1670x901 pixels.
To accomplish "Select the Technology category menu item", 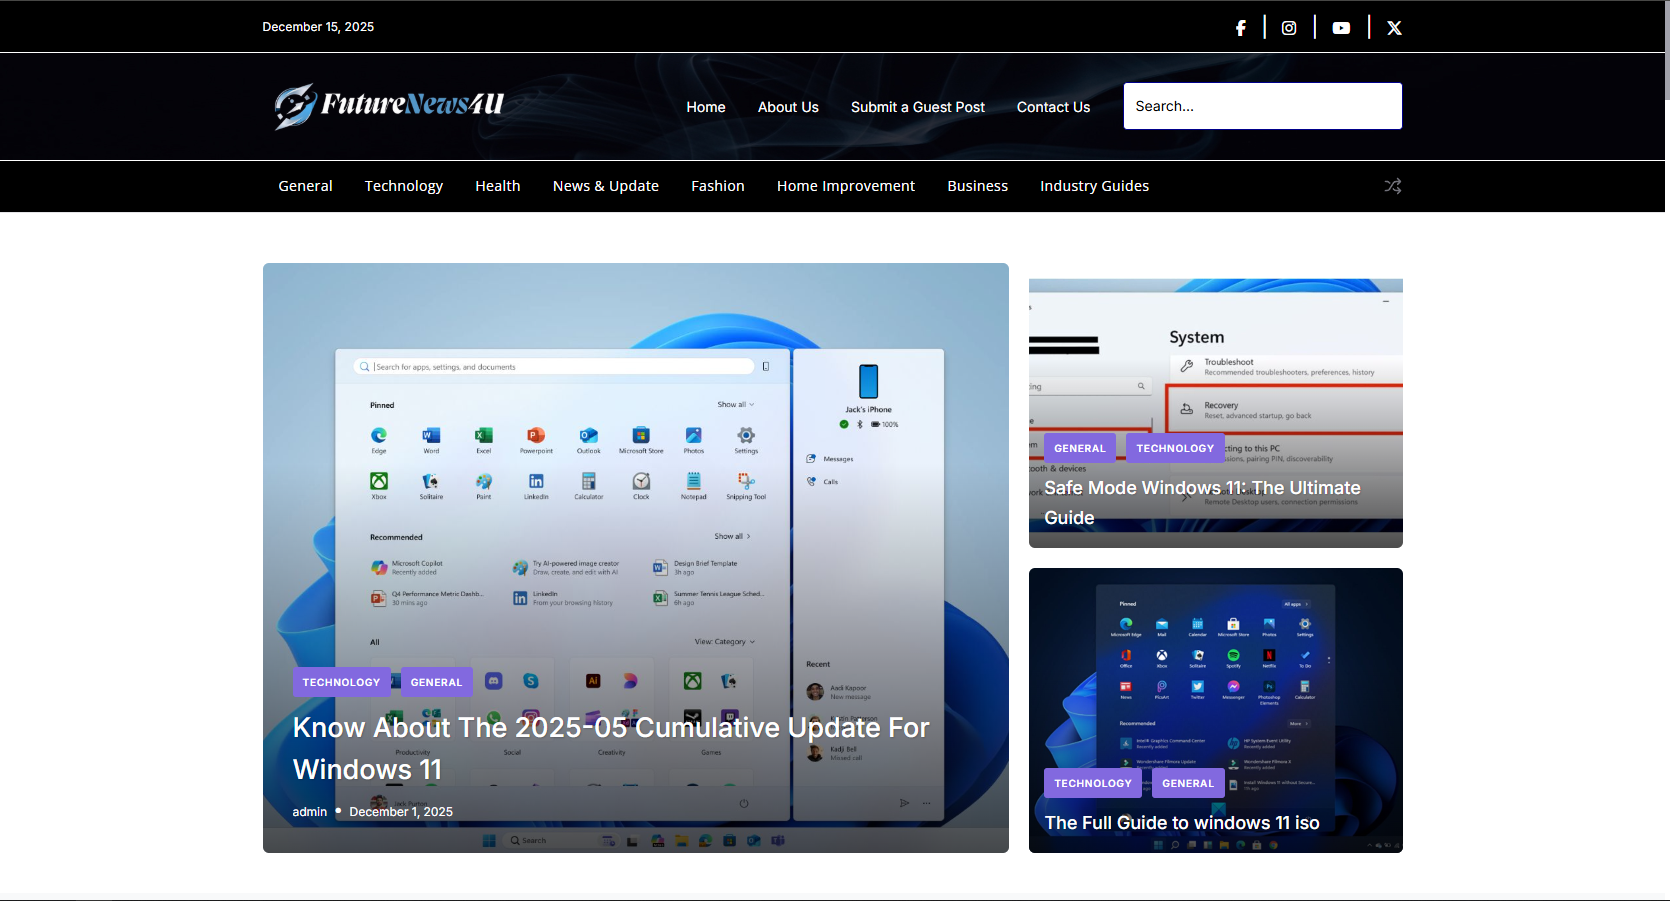I will 404,186.
